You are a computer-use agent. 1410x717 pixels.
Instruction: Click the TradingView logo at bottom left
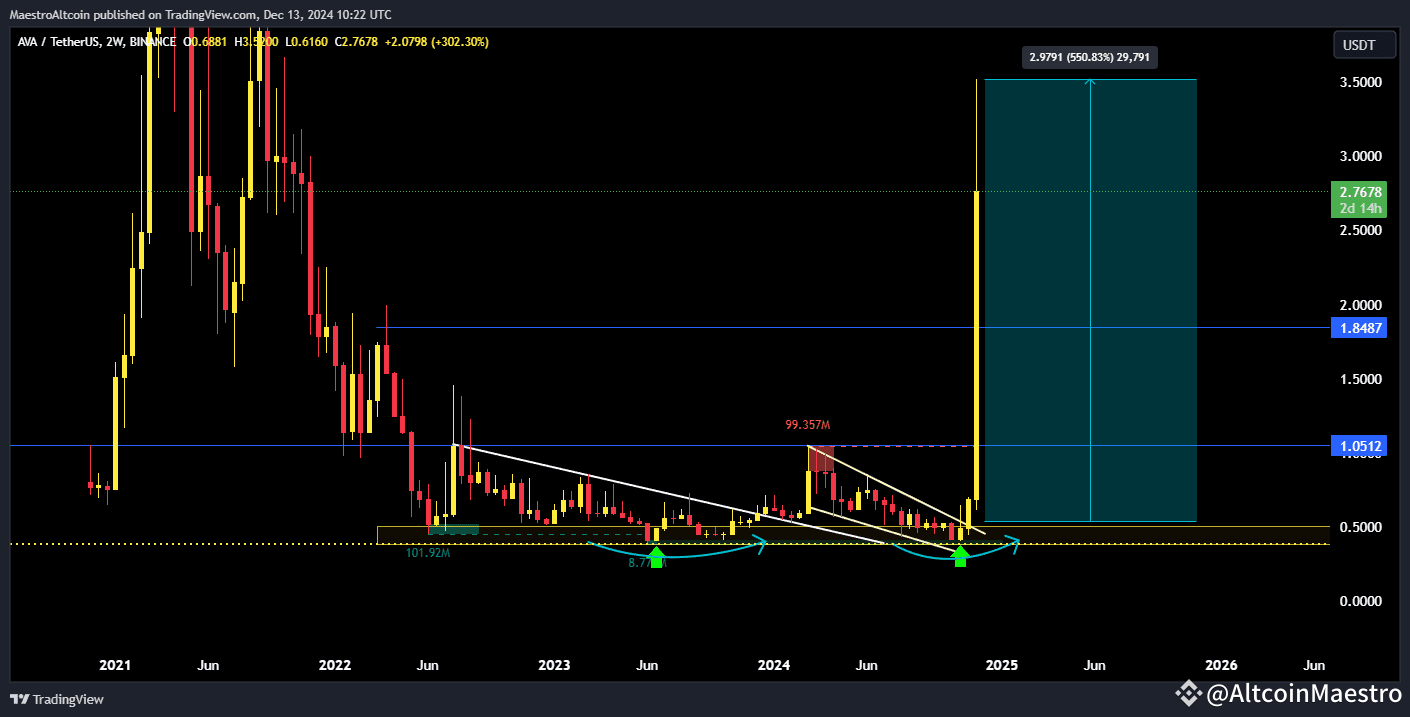pos(57,698)
